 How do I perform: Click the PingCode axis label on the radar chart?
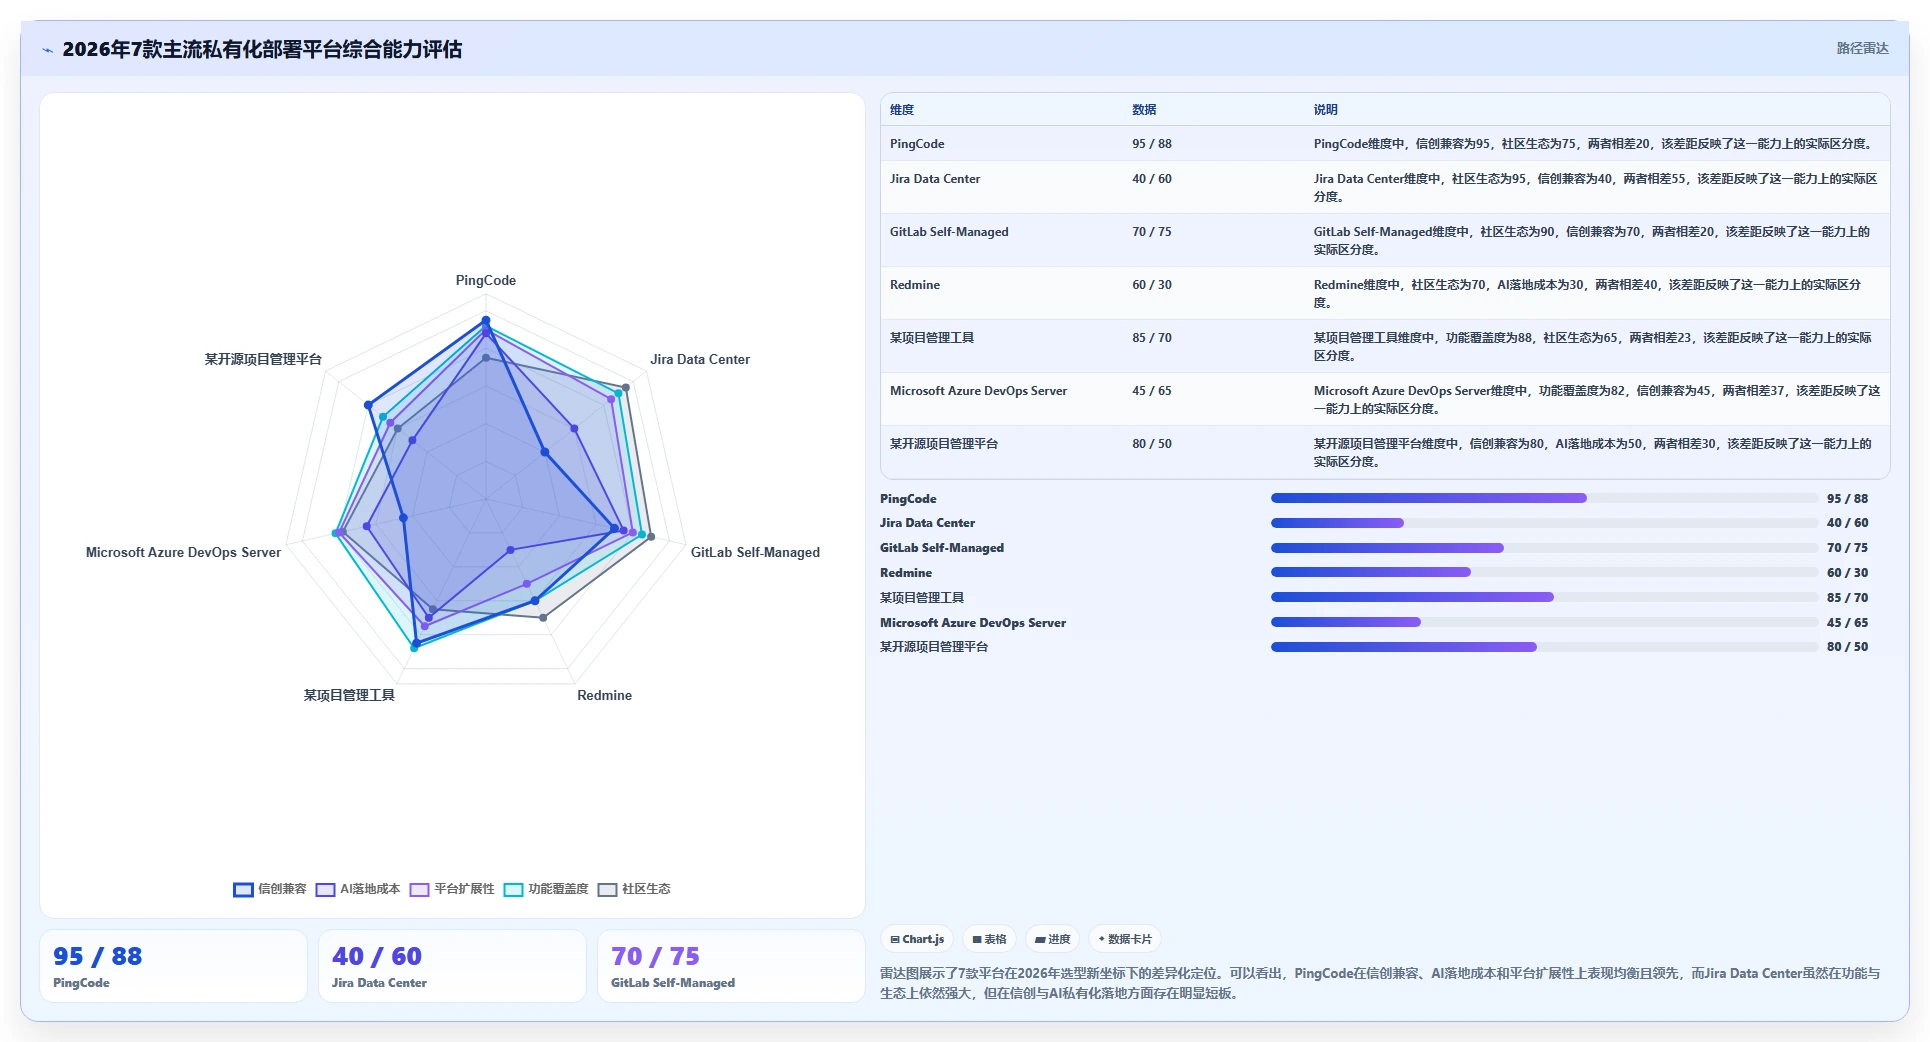tap(486, 281)
